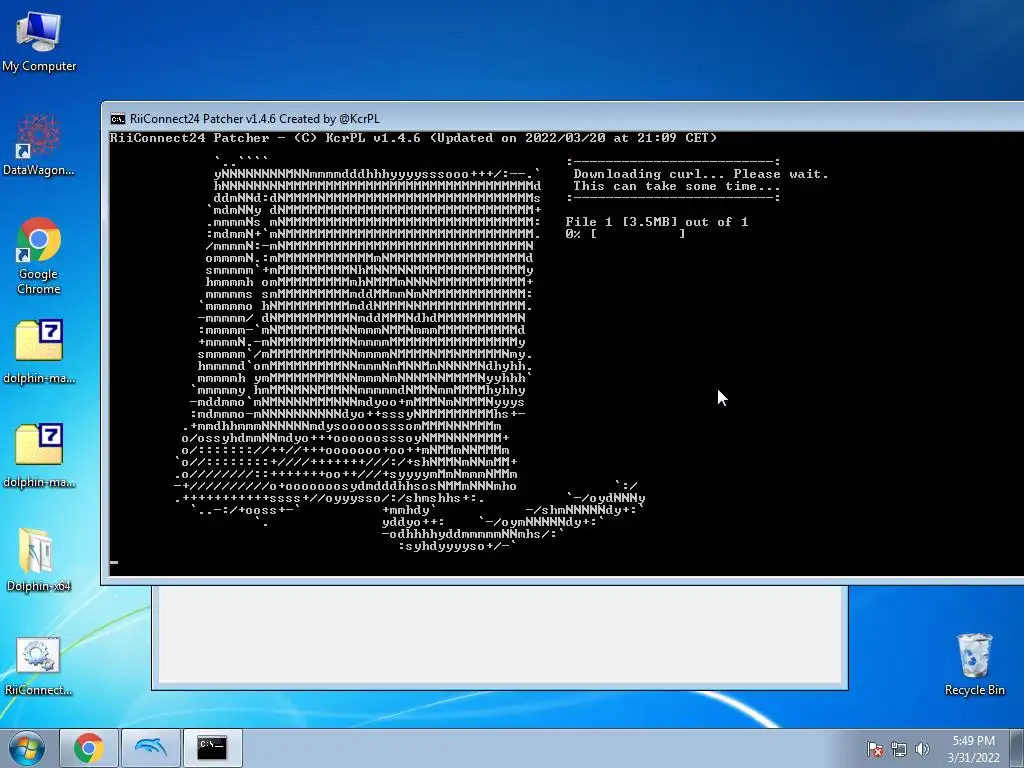The width and height of the screenshot is (1024, 768).
Task: Open the clock showing 5:49 PM
Action: point(973,749)
